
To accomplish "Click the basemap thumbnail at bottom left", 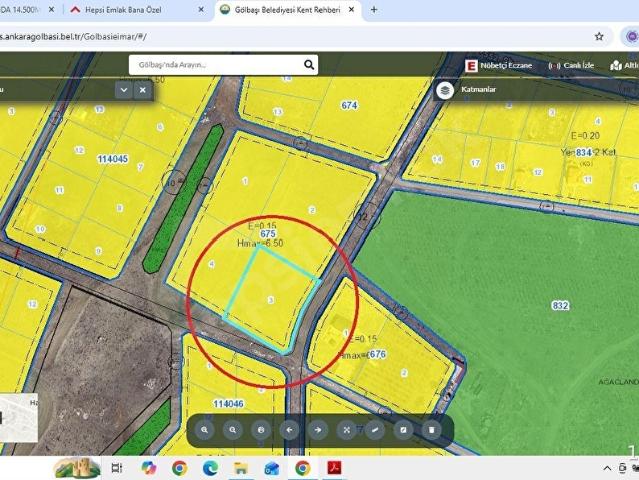I will coord(19,417).
